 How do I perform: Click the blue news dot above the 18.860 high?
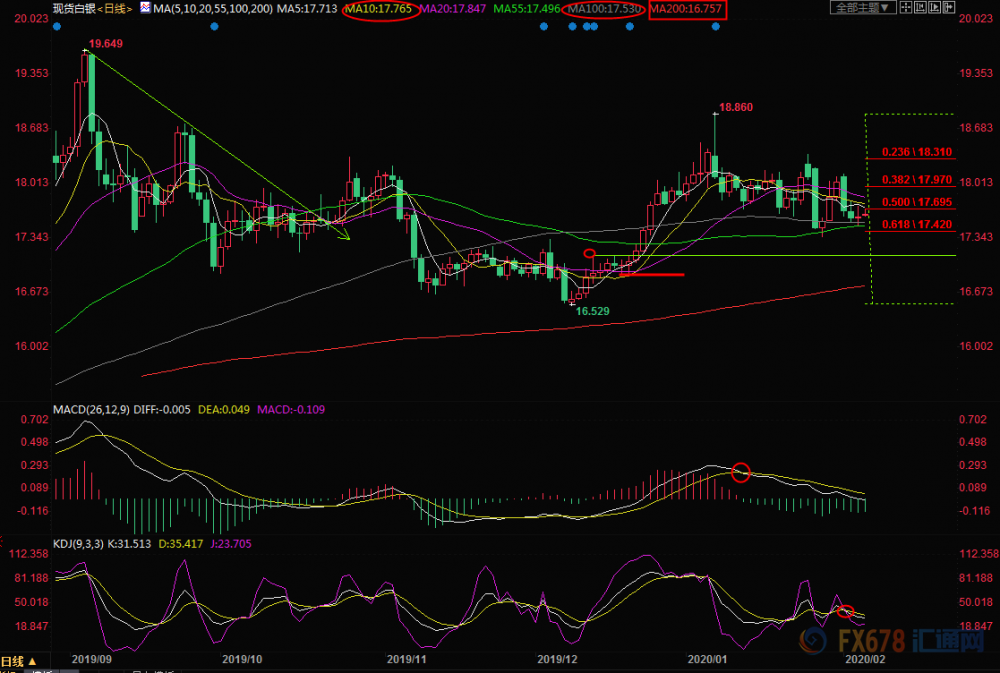tap(716, 27)
